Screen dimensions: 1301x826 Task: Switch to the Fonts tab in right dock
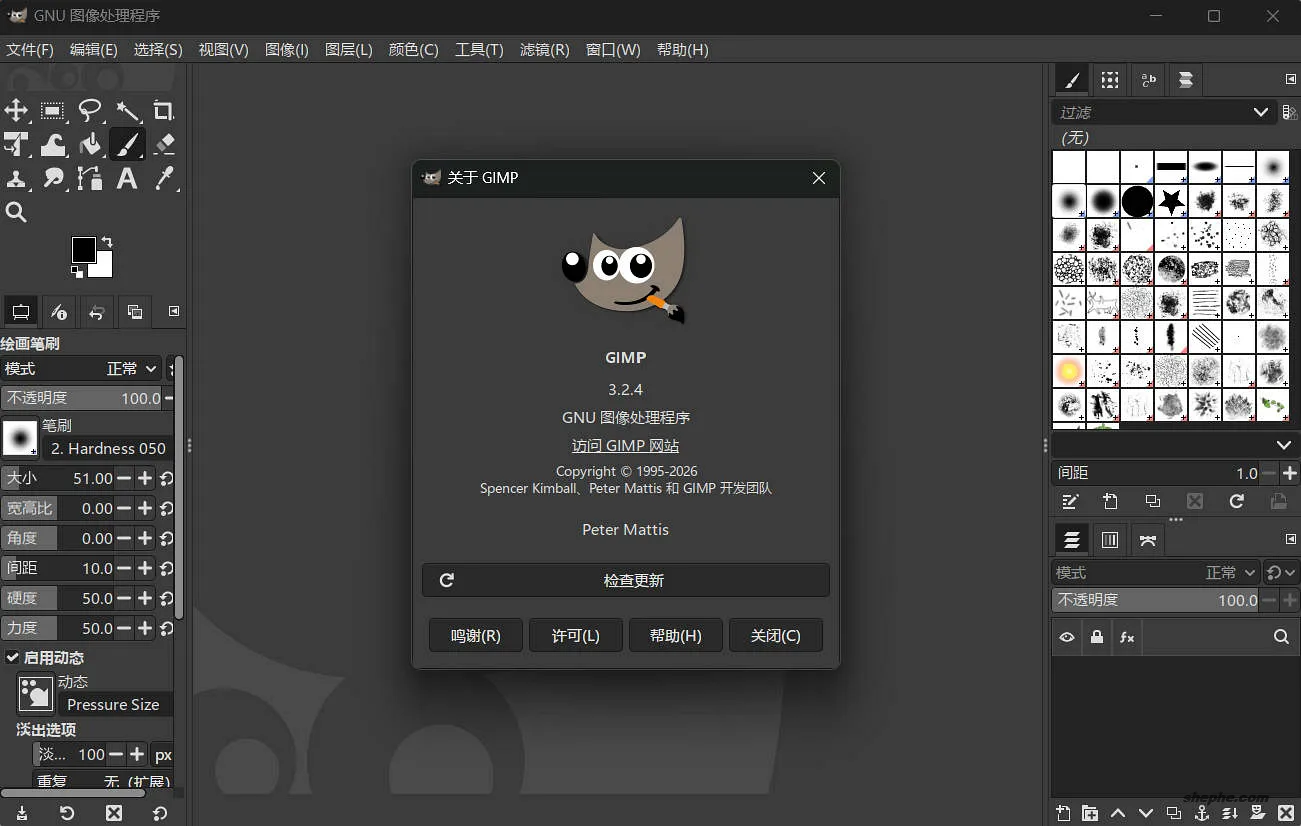[1148, 79]
